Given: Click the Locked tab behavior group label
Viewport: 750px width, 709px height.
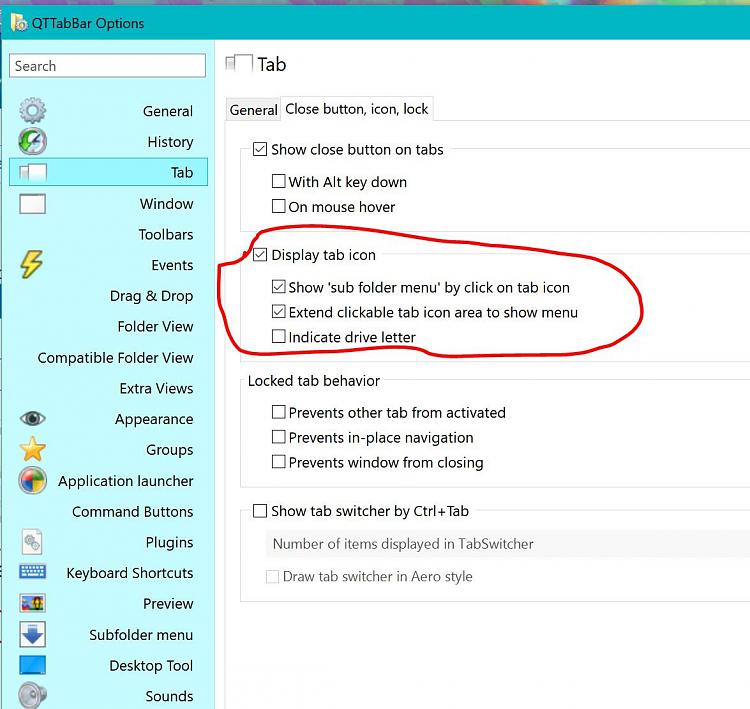Looking at the screenshot, I should pyautogui.click(x=314, y=381).
